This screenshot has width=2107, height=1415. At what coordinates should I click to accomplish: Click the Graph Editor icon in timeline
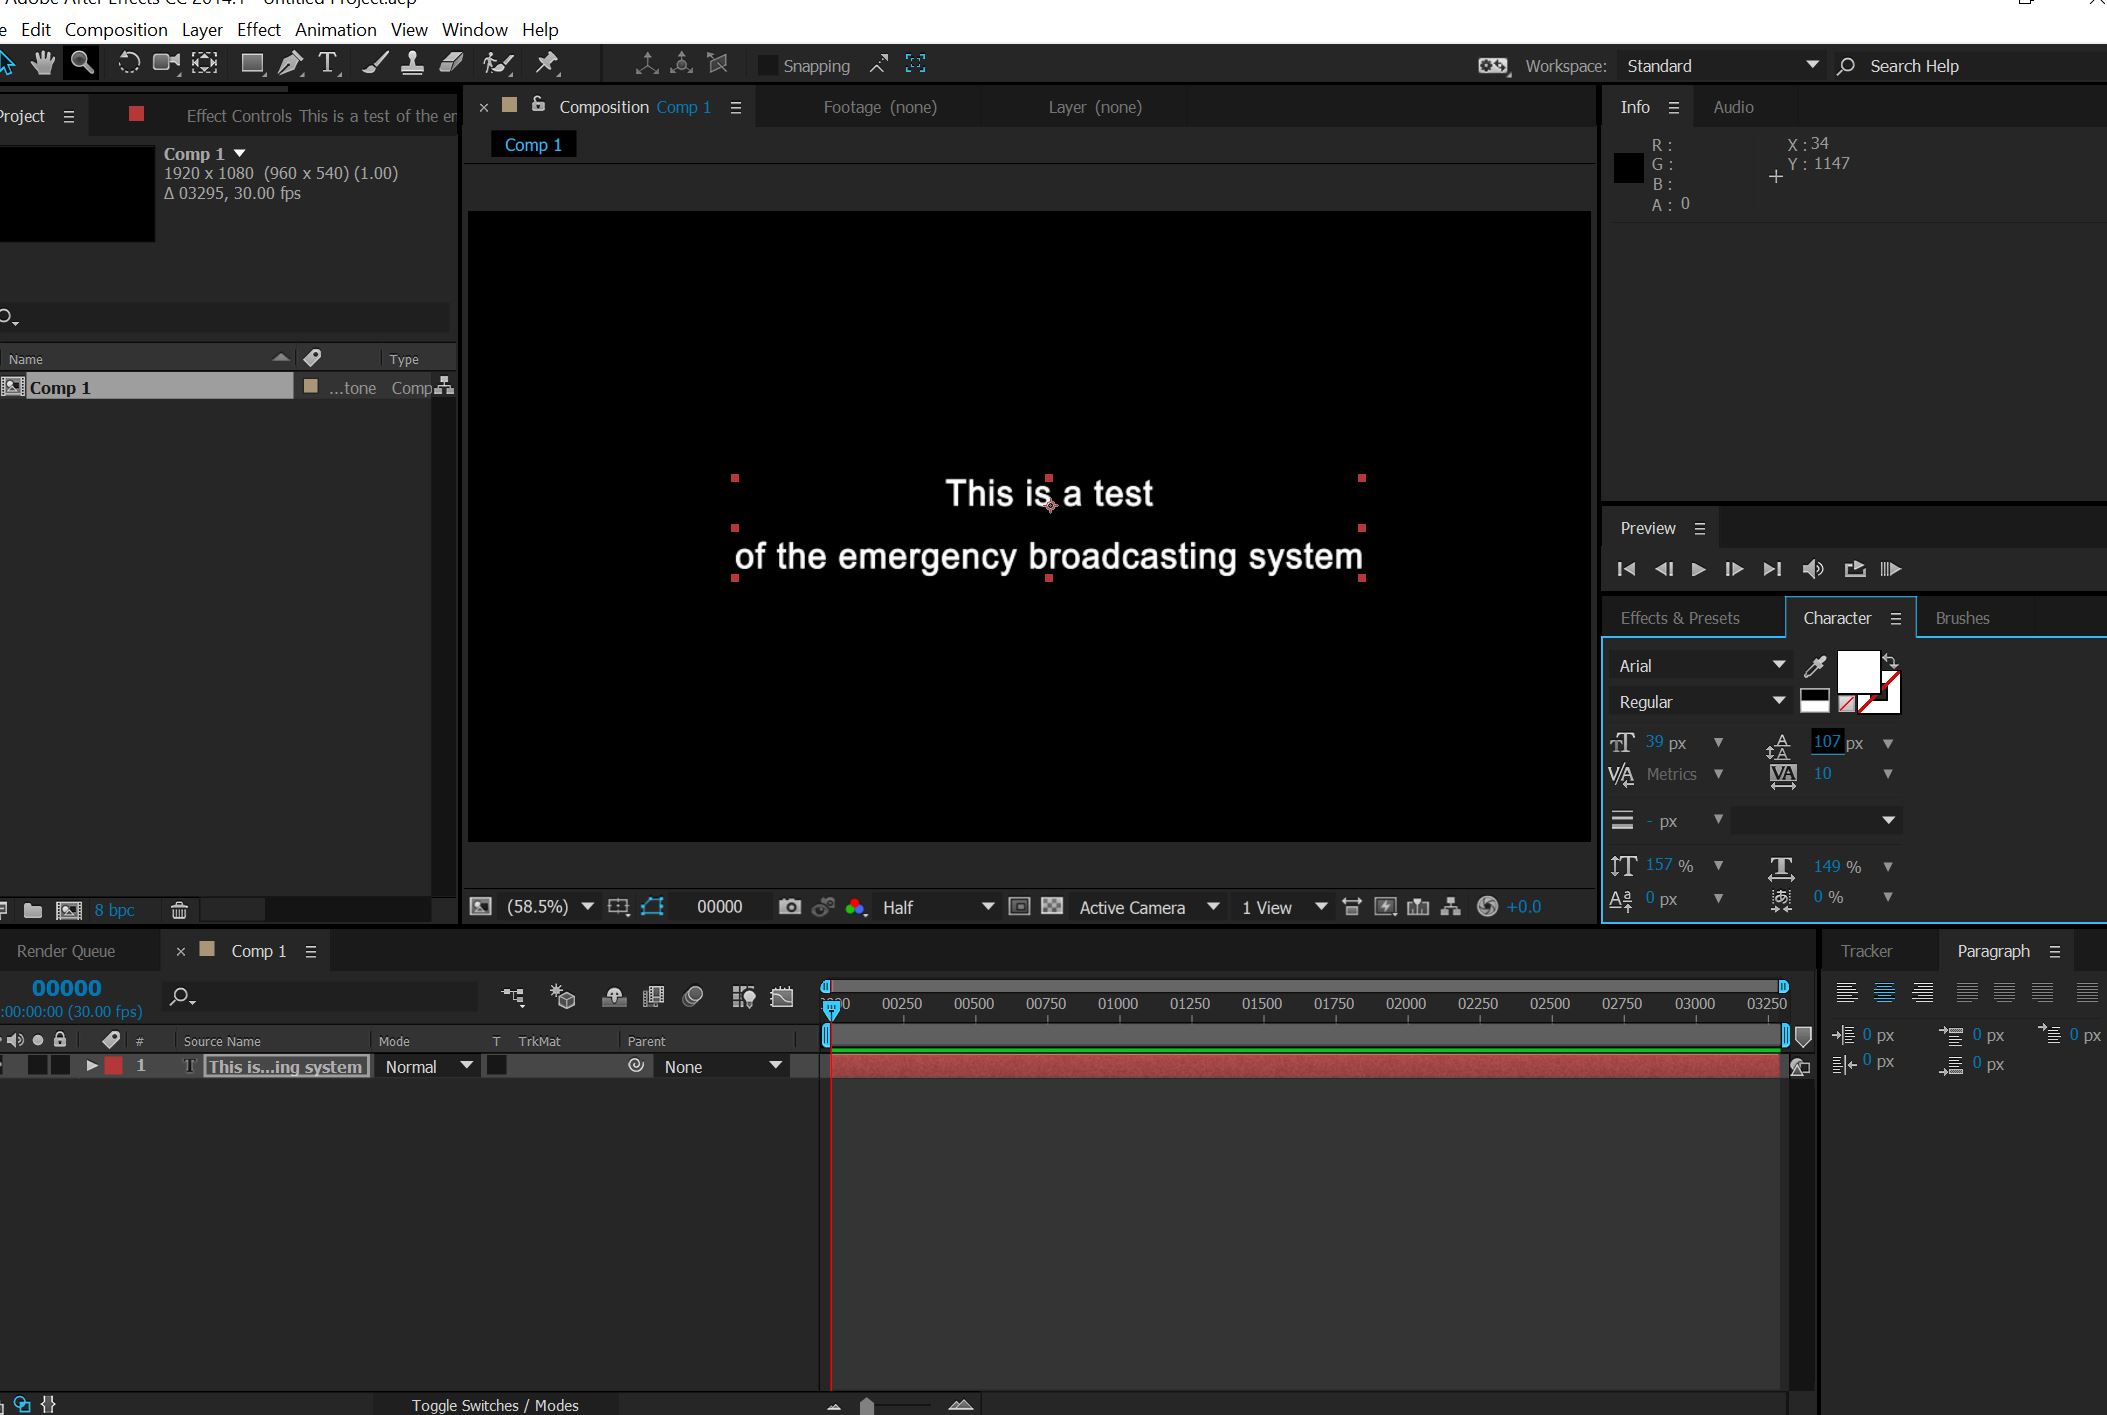click(782, 997)
